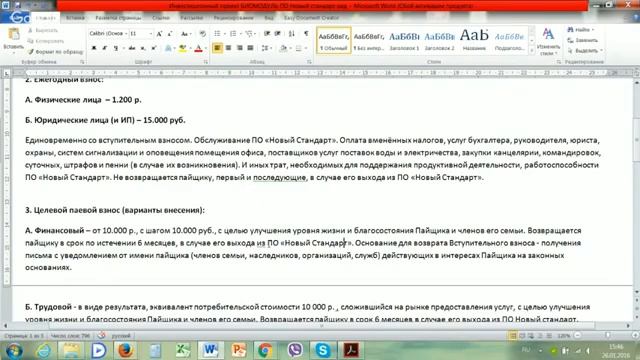Image resolution: width=640 pixels, height=360 pixels.
Task: Apply the Название style
Action: (x=474, y=40)
